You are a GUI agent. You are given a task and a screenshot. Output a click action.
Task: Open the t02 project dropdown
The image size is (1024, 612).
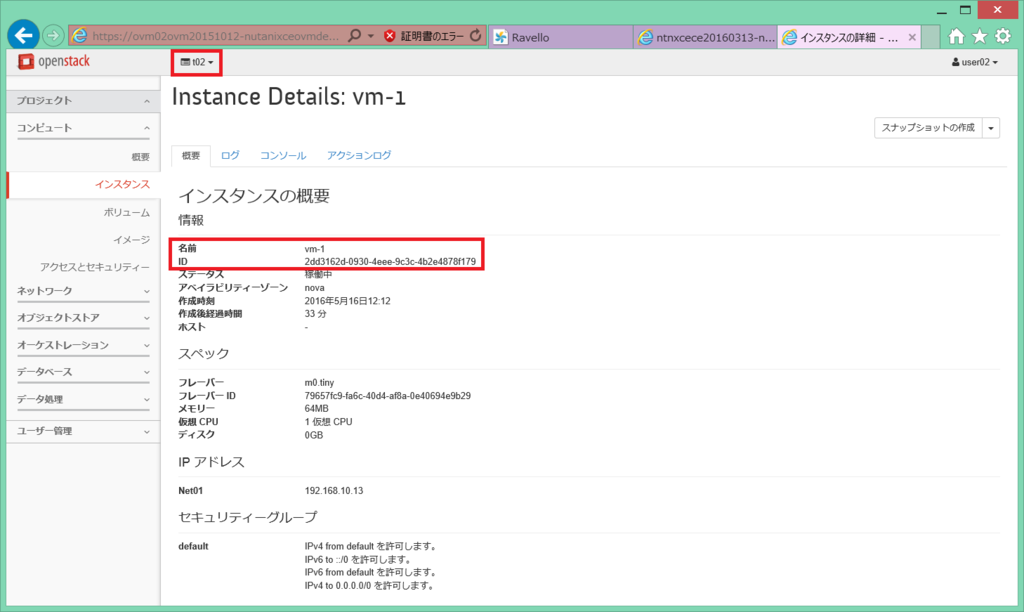point(197,62)
